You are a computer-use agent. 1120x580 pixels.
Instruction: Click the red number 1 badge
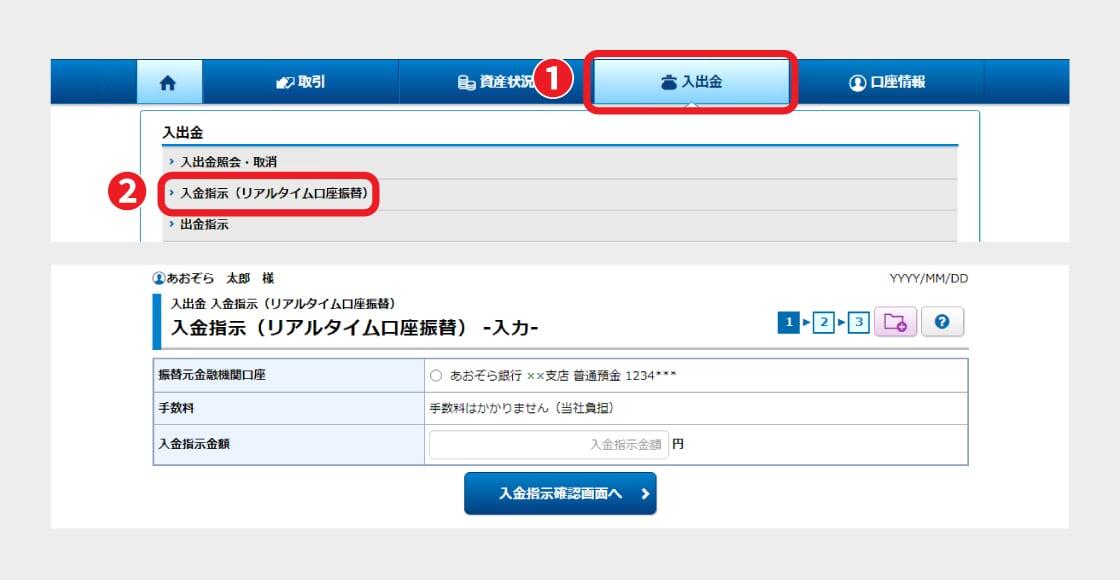click(552, 80)
